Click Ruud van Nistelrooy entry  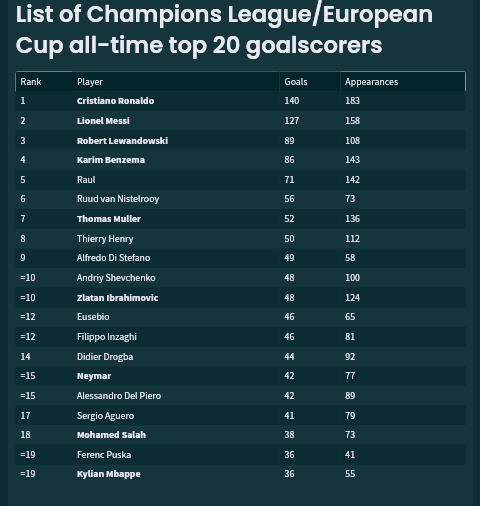[x=118, y=199]
